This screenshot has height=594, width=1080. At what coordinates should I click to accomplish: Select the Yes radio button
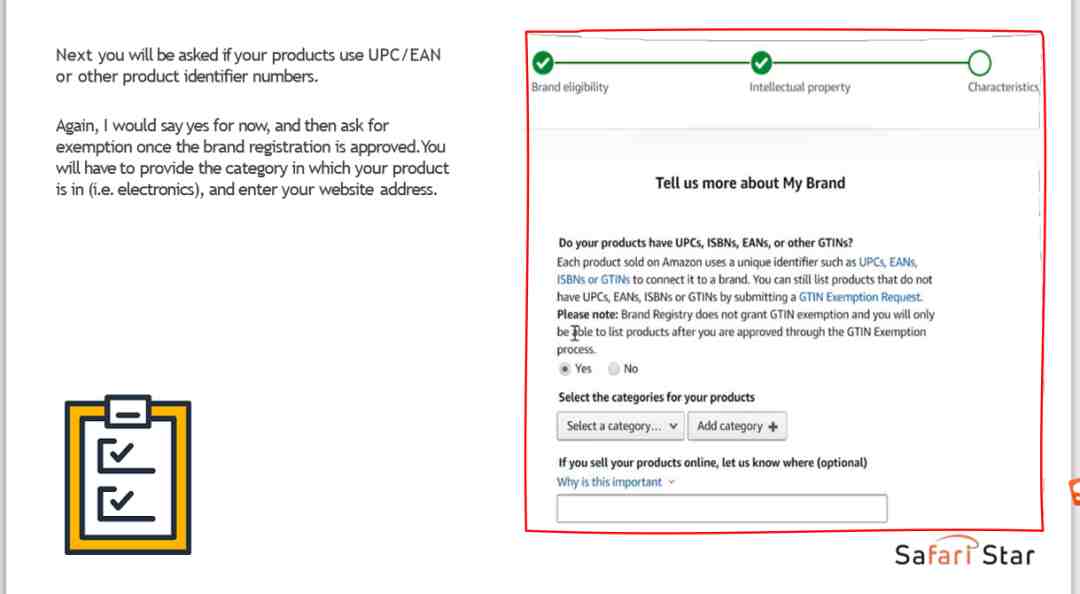565,369
